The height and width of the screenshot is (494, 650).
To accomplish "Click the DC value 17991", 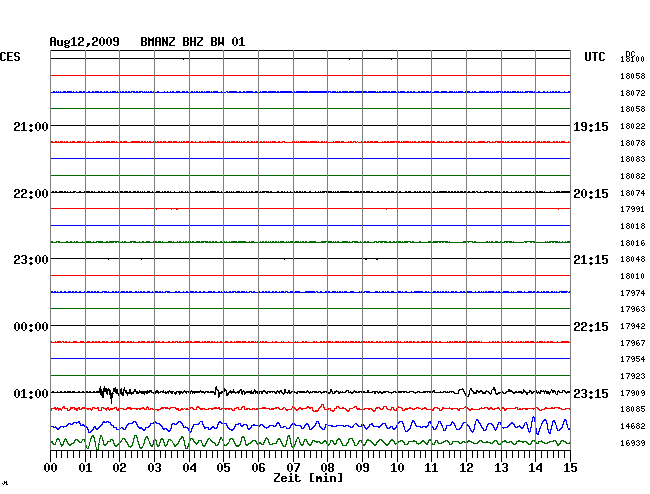I will pyautogui.click(x=633, y=209).
